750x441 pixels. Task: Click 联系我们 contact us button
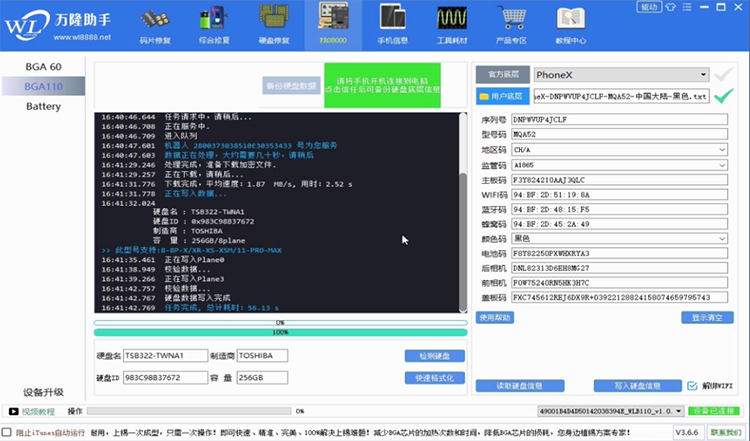pos(726,432)
